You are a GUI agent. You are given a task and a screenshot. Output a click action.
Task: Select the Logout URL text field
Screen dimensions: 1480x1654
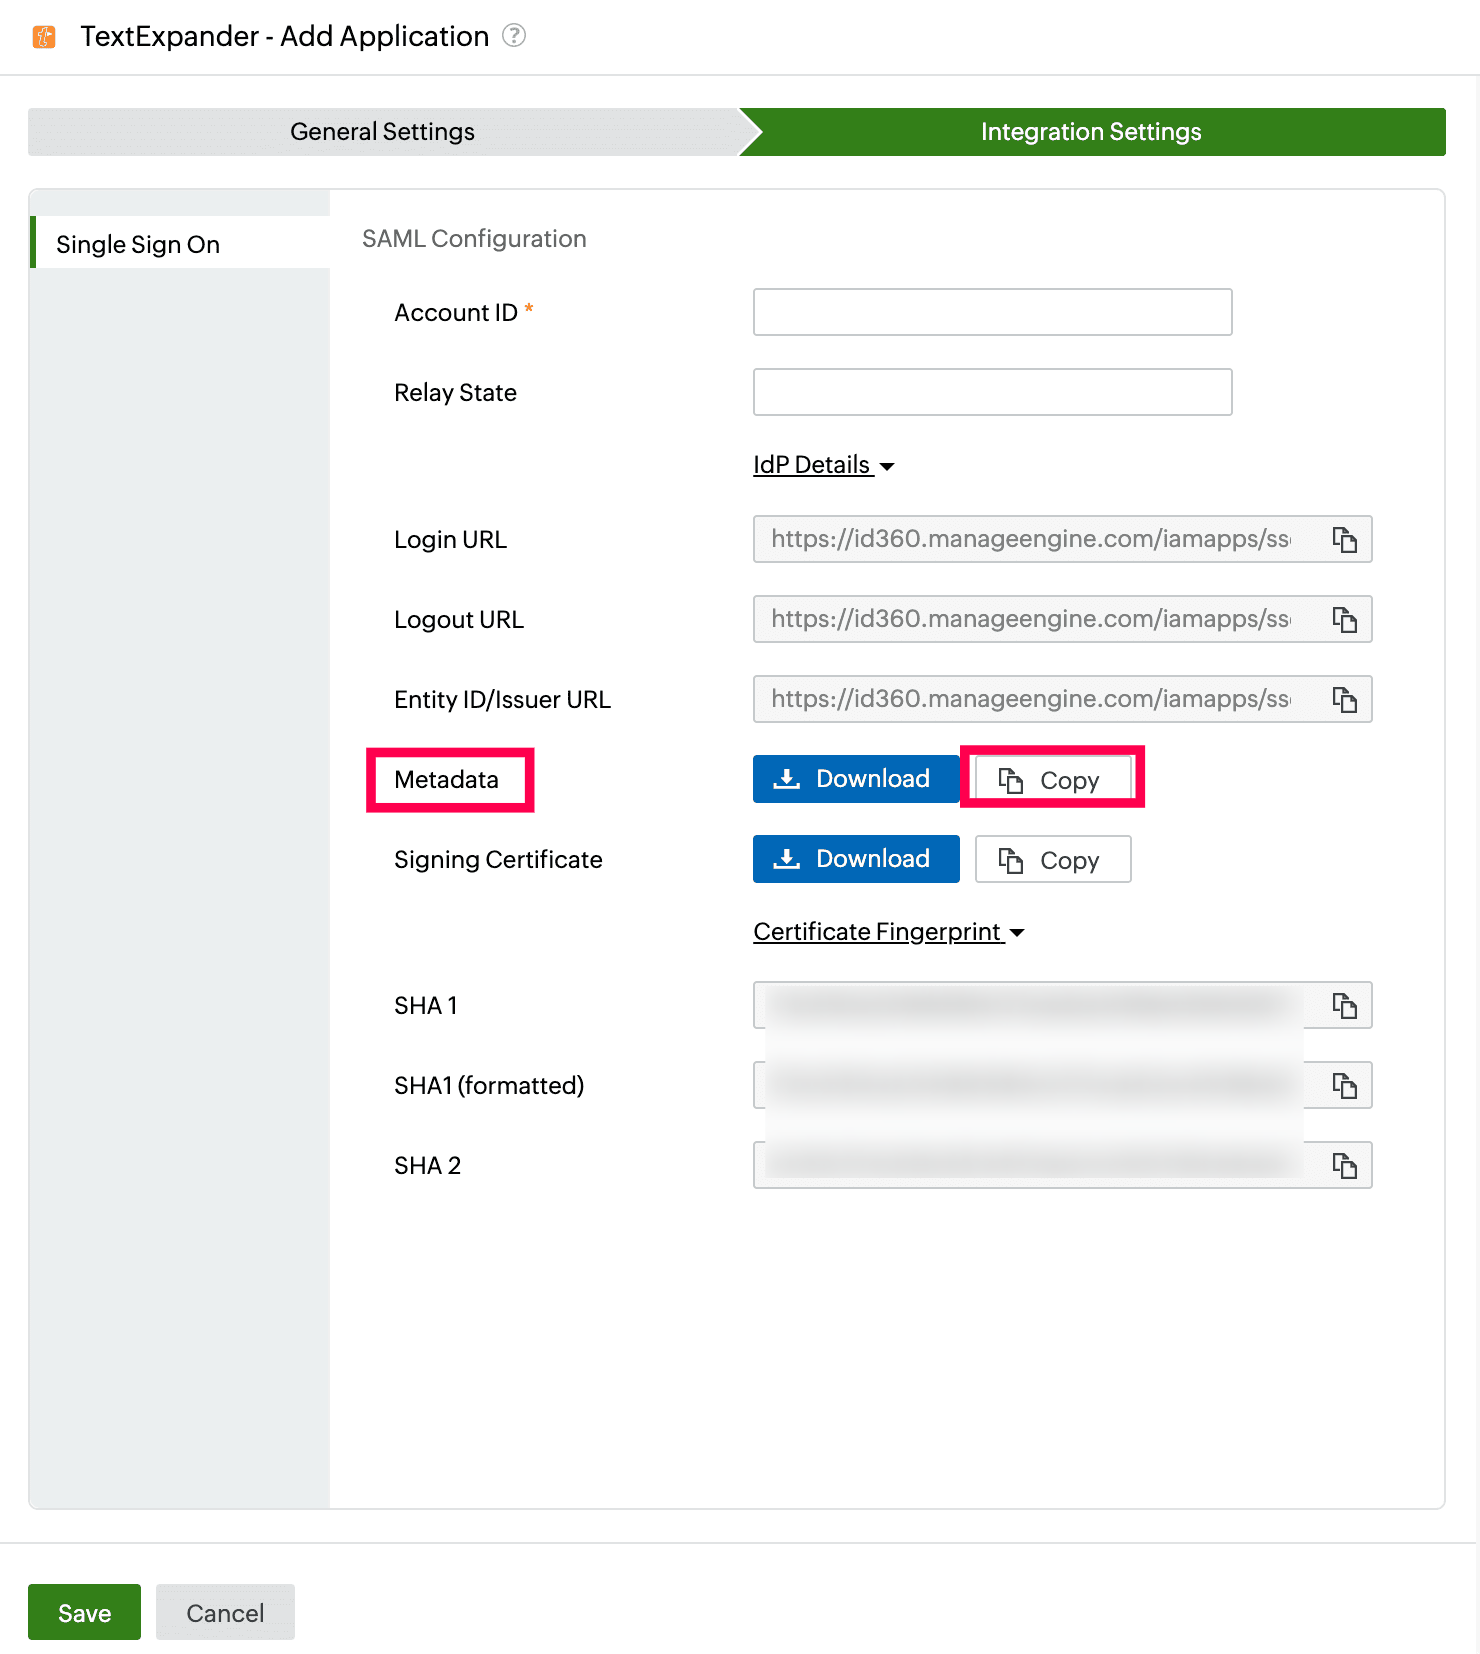[x=1062, y=619]
